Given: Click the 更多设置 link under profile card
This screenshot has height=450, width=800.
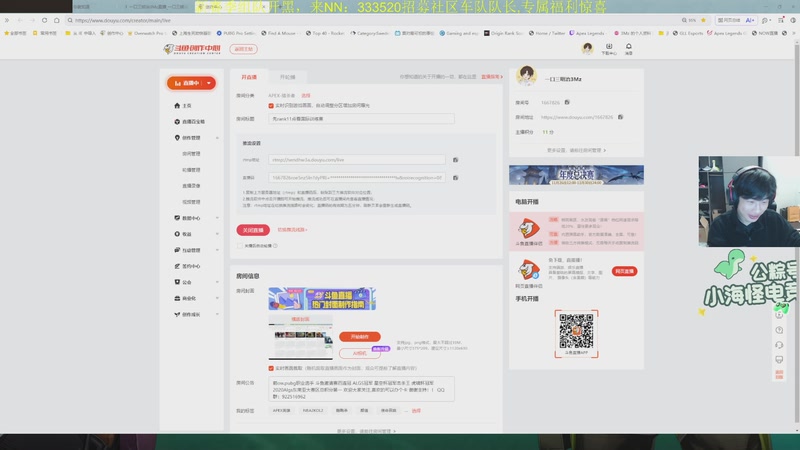Looking at the screenshot, I should 576,151.
